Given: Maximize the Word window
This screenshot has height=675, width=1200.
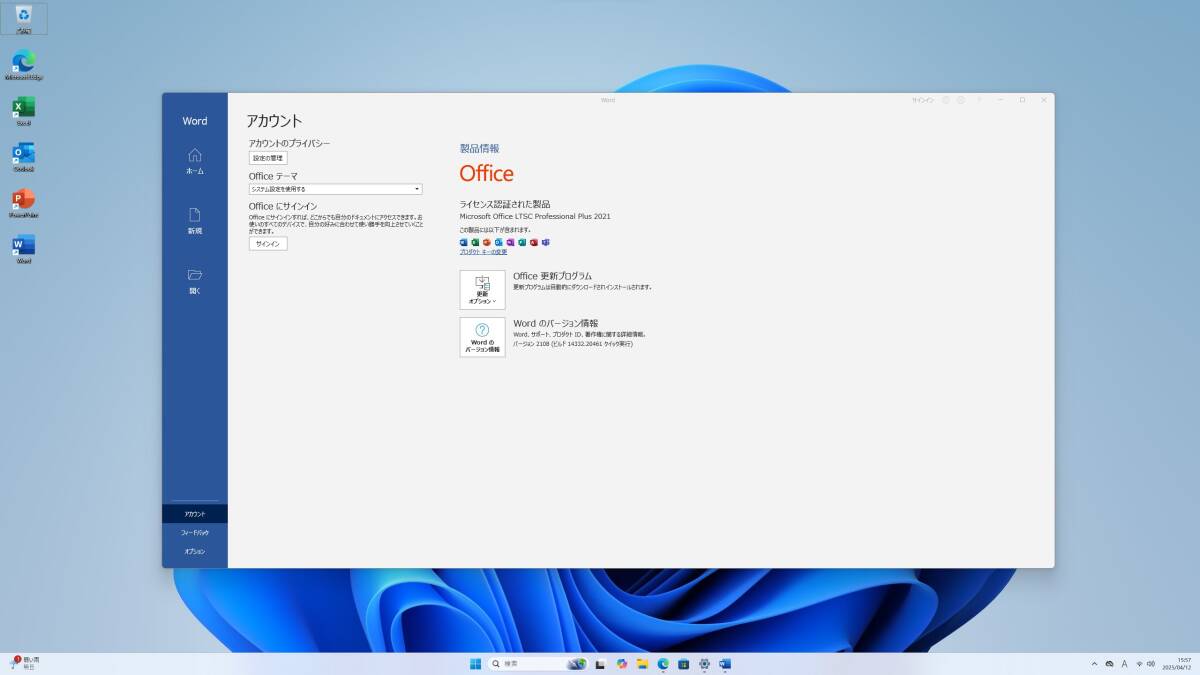Looking at the screenshot, I should click(x=1022, y=100).
